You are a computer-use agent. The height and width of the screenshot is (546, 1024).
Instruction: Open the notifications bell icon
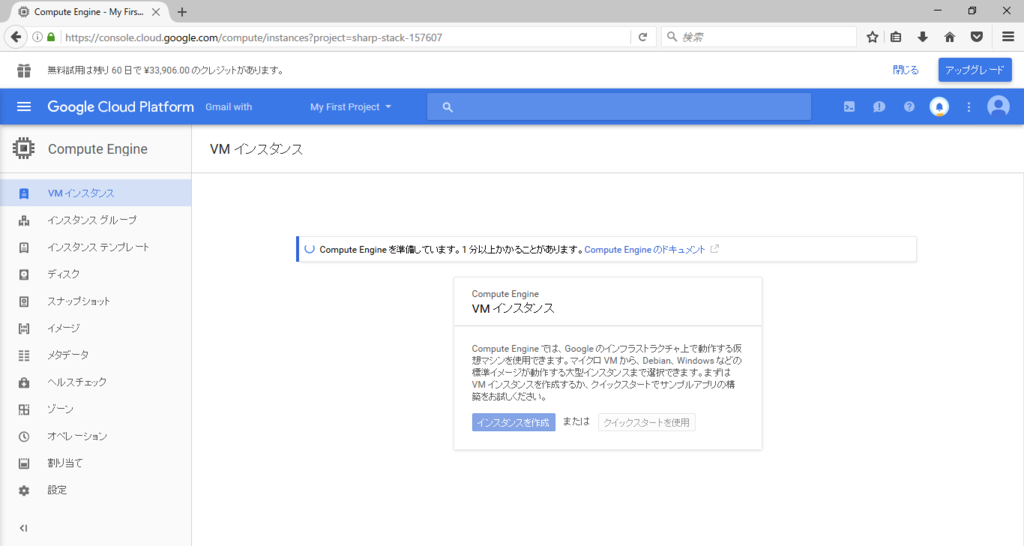(x=939, y=106)
